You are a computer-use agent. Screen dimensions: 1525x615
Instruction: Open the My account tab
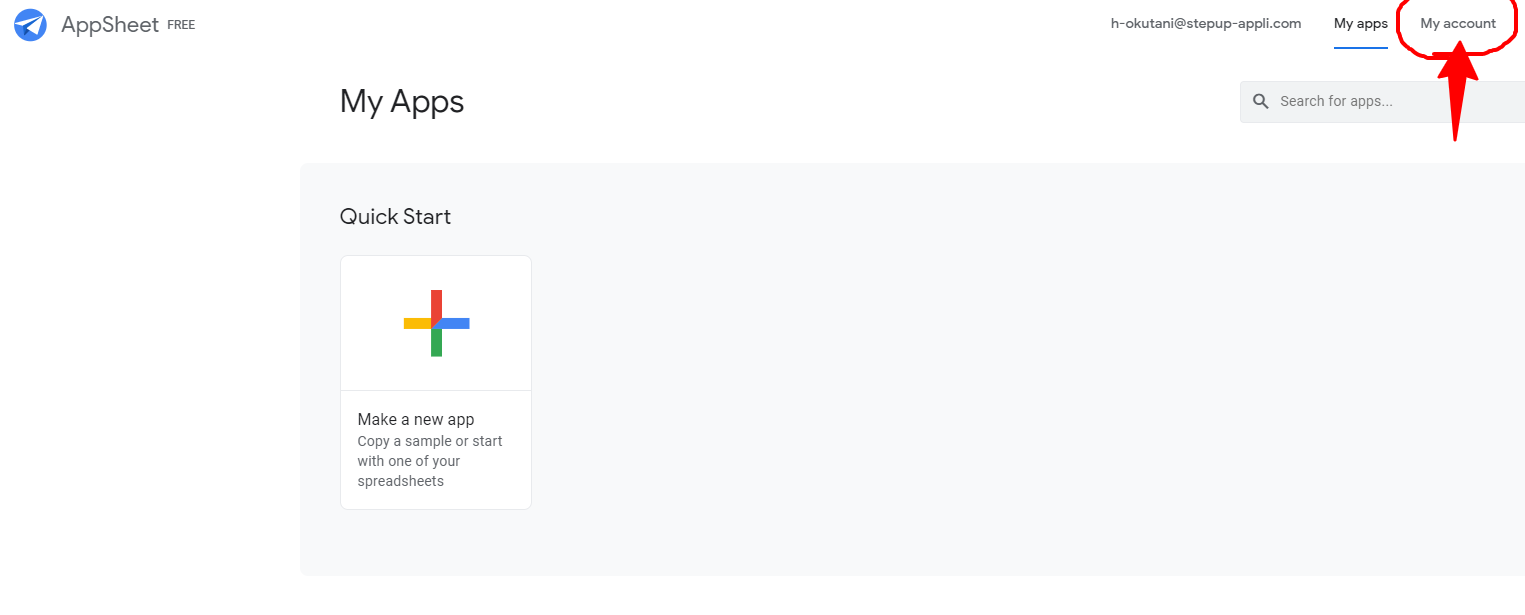coord(1458,24)
